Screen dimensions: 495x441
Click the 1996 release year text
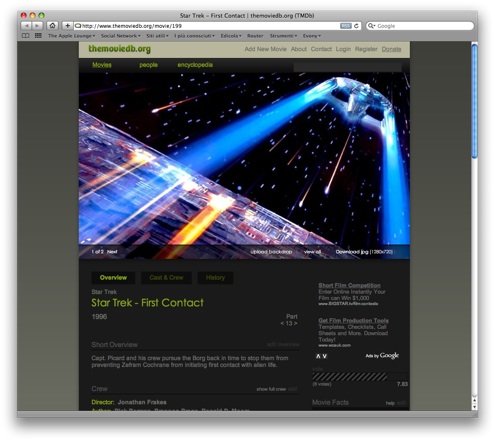[99, 316]
